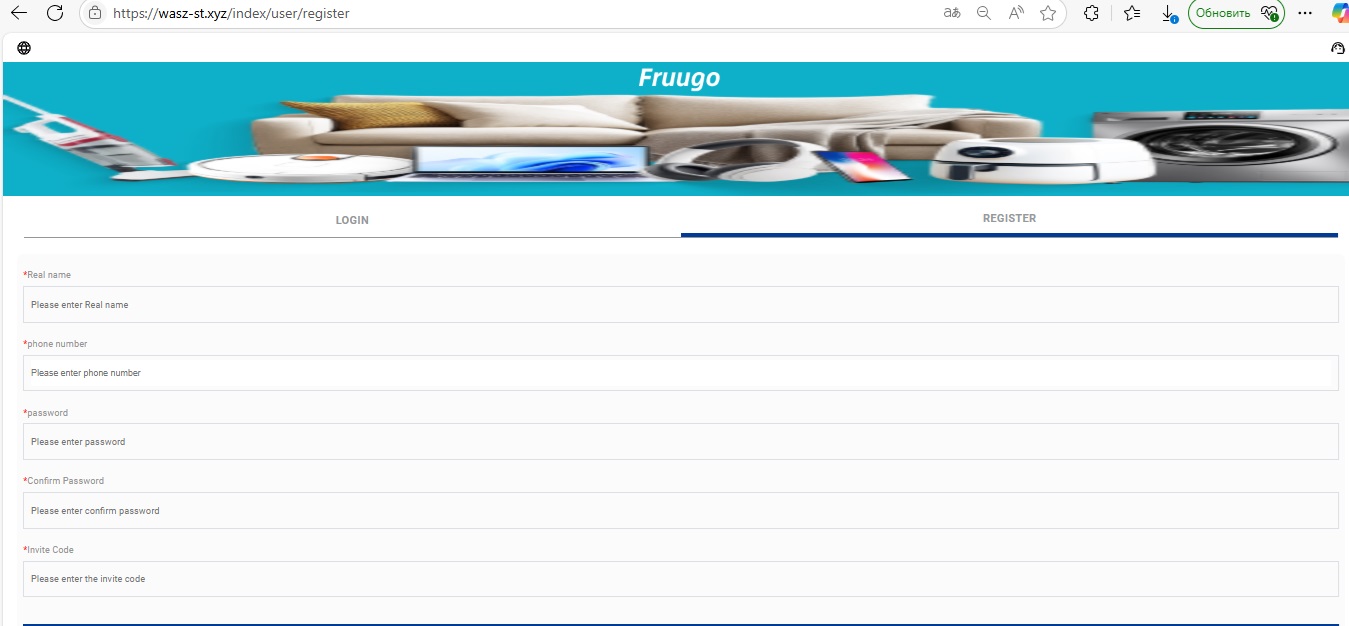The width and height of the screenshot is (1349, 626).
Task: Click the 'Real name' field label
Action: (x=47, y=275)
